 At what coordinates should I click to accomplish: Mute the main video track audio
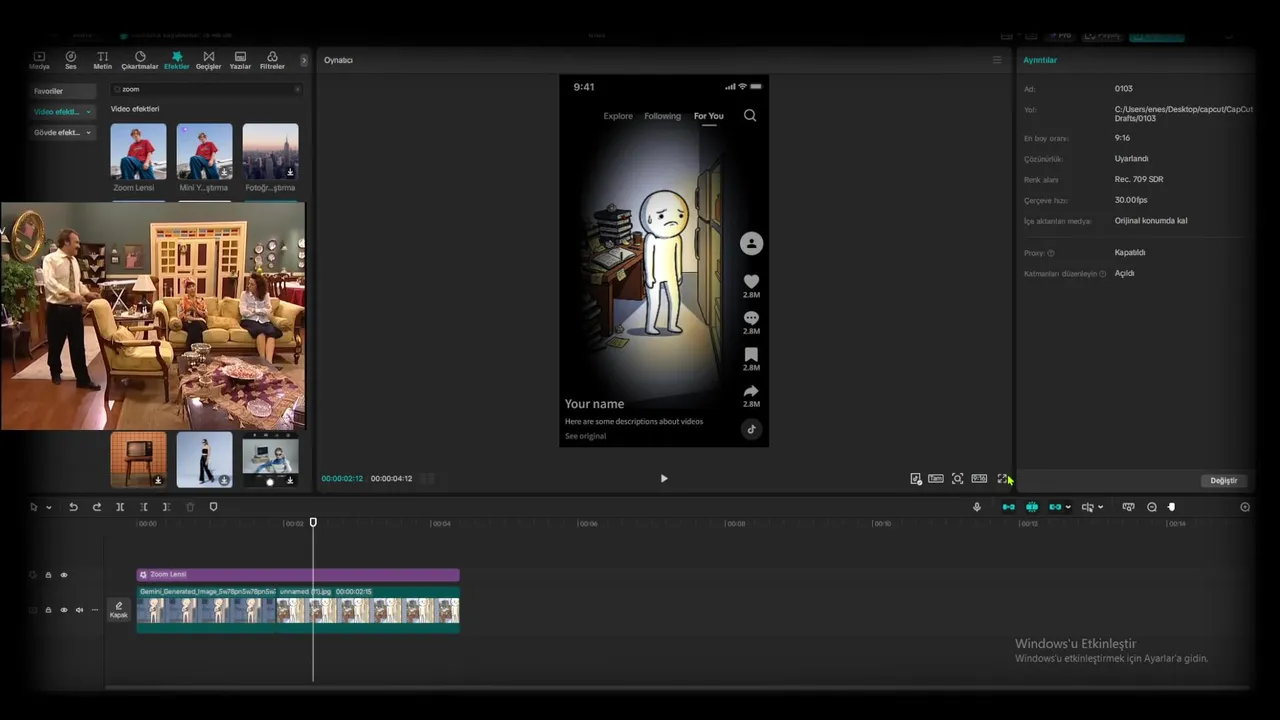[x=79, y=610]
